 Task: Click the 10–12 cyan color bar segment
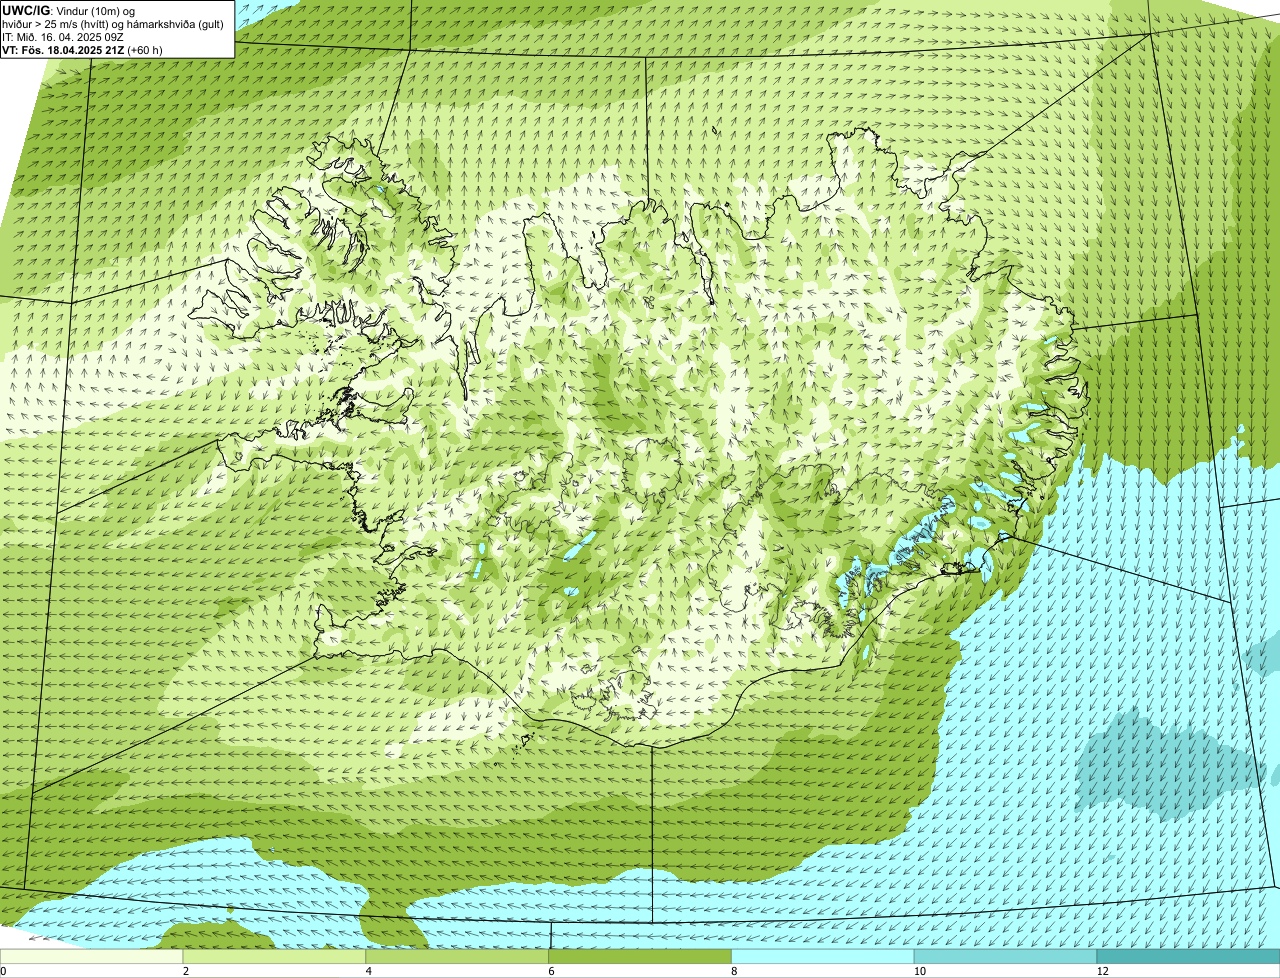click(1006, 957)
